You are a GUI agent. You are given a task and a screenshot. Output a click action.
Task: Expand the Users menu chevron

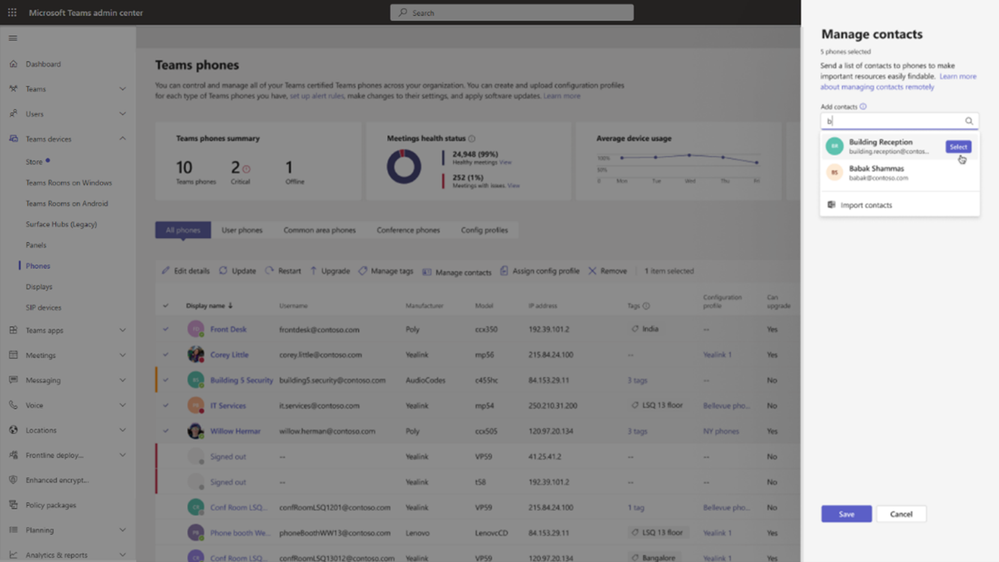(x=122, y=113)
